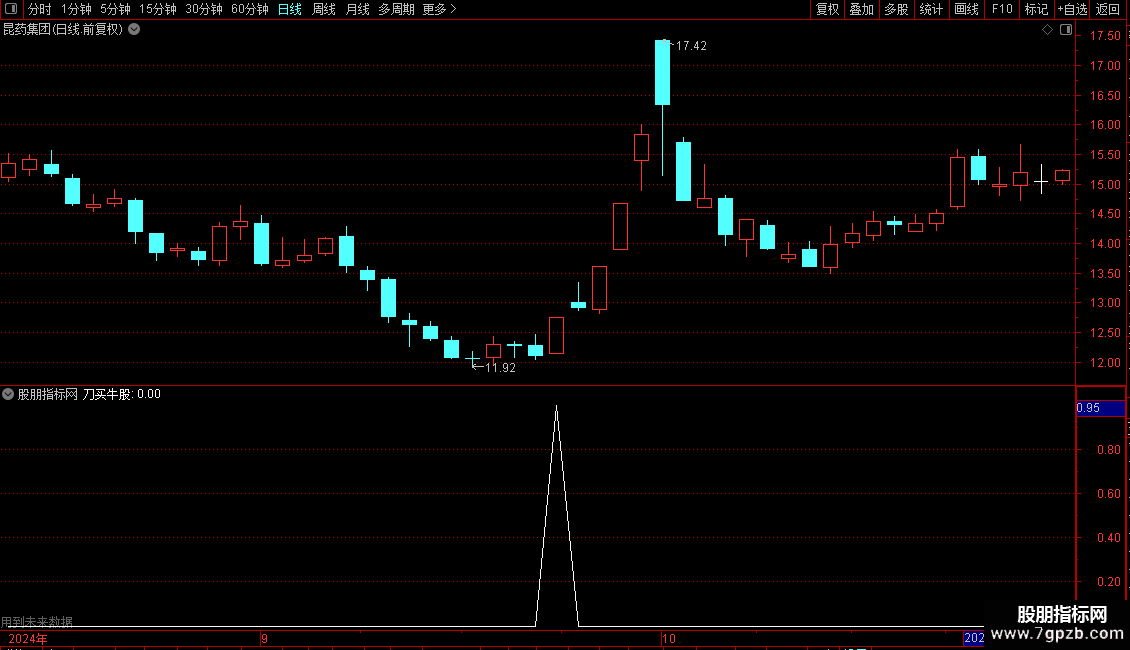Select the 15分钟 period
This screenshot has width=1130, height=650.
(x=158, y=9)
